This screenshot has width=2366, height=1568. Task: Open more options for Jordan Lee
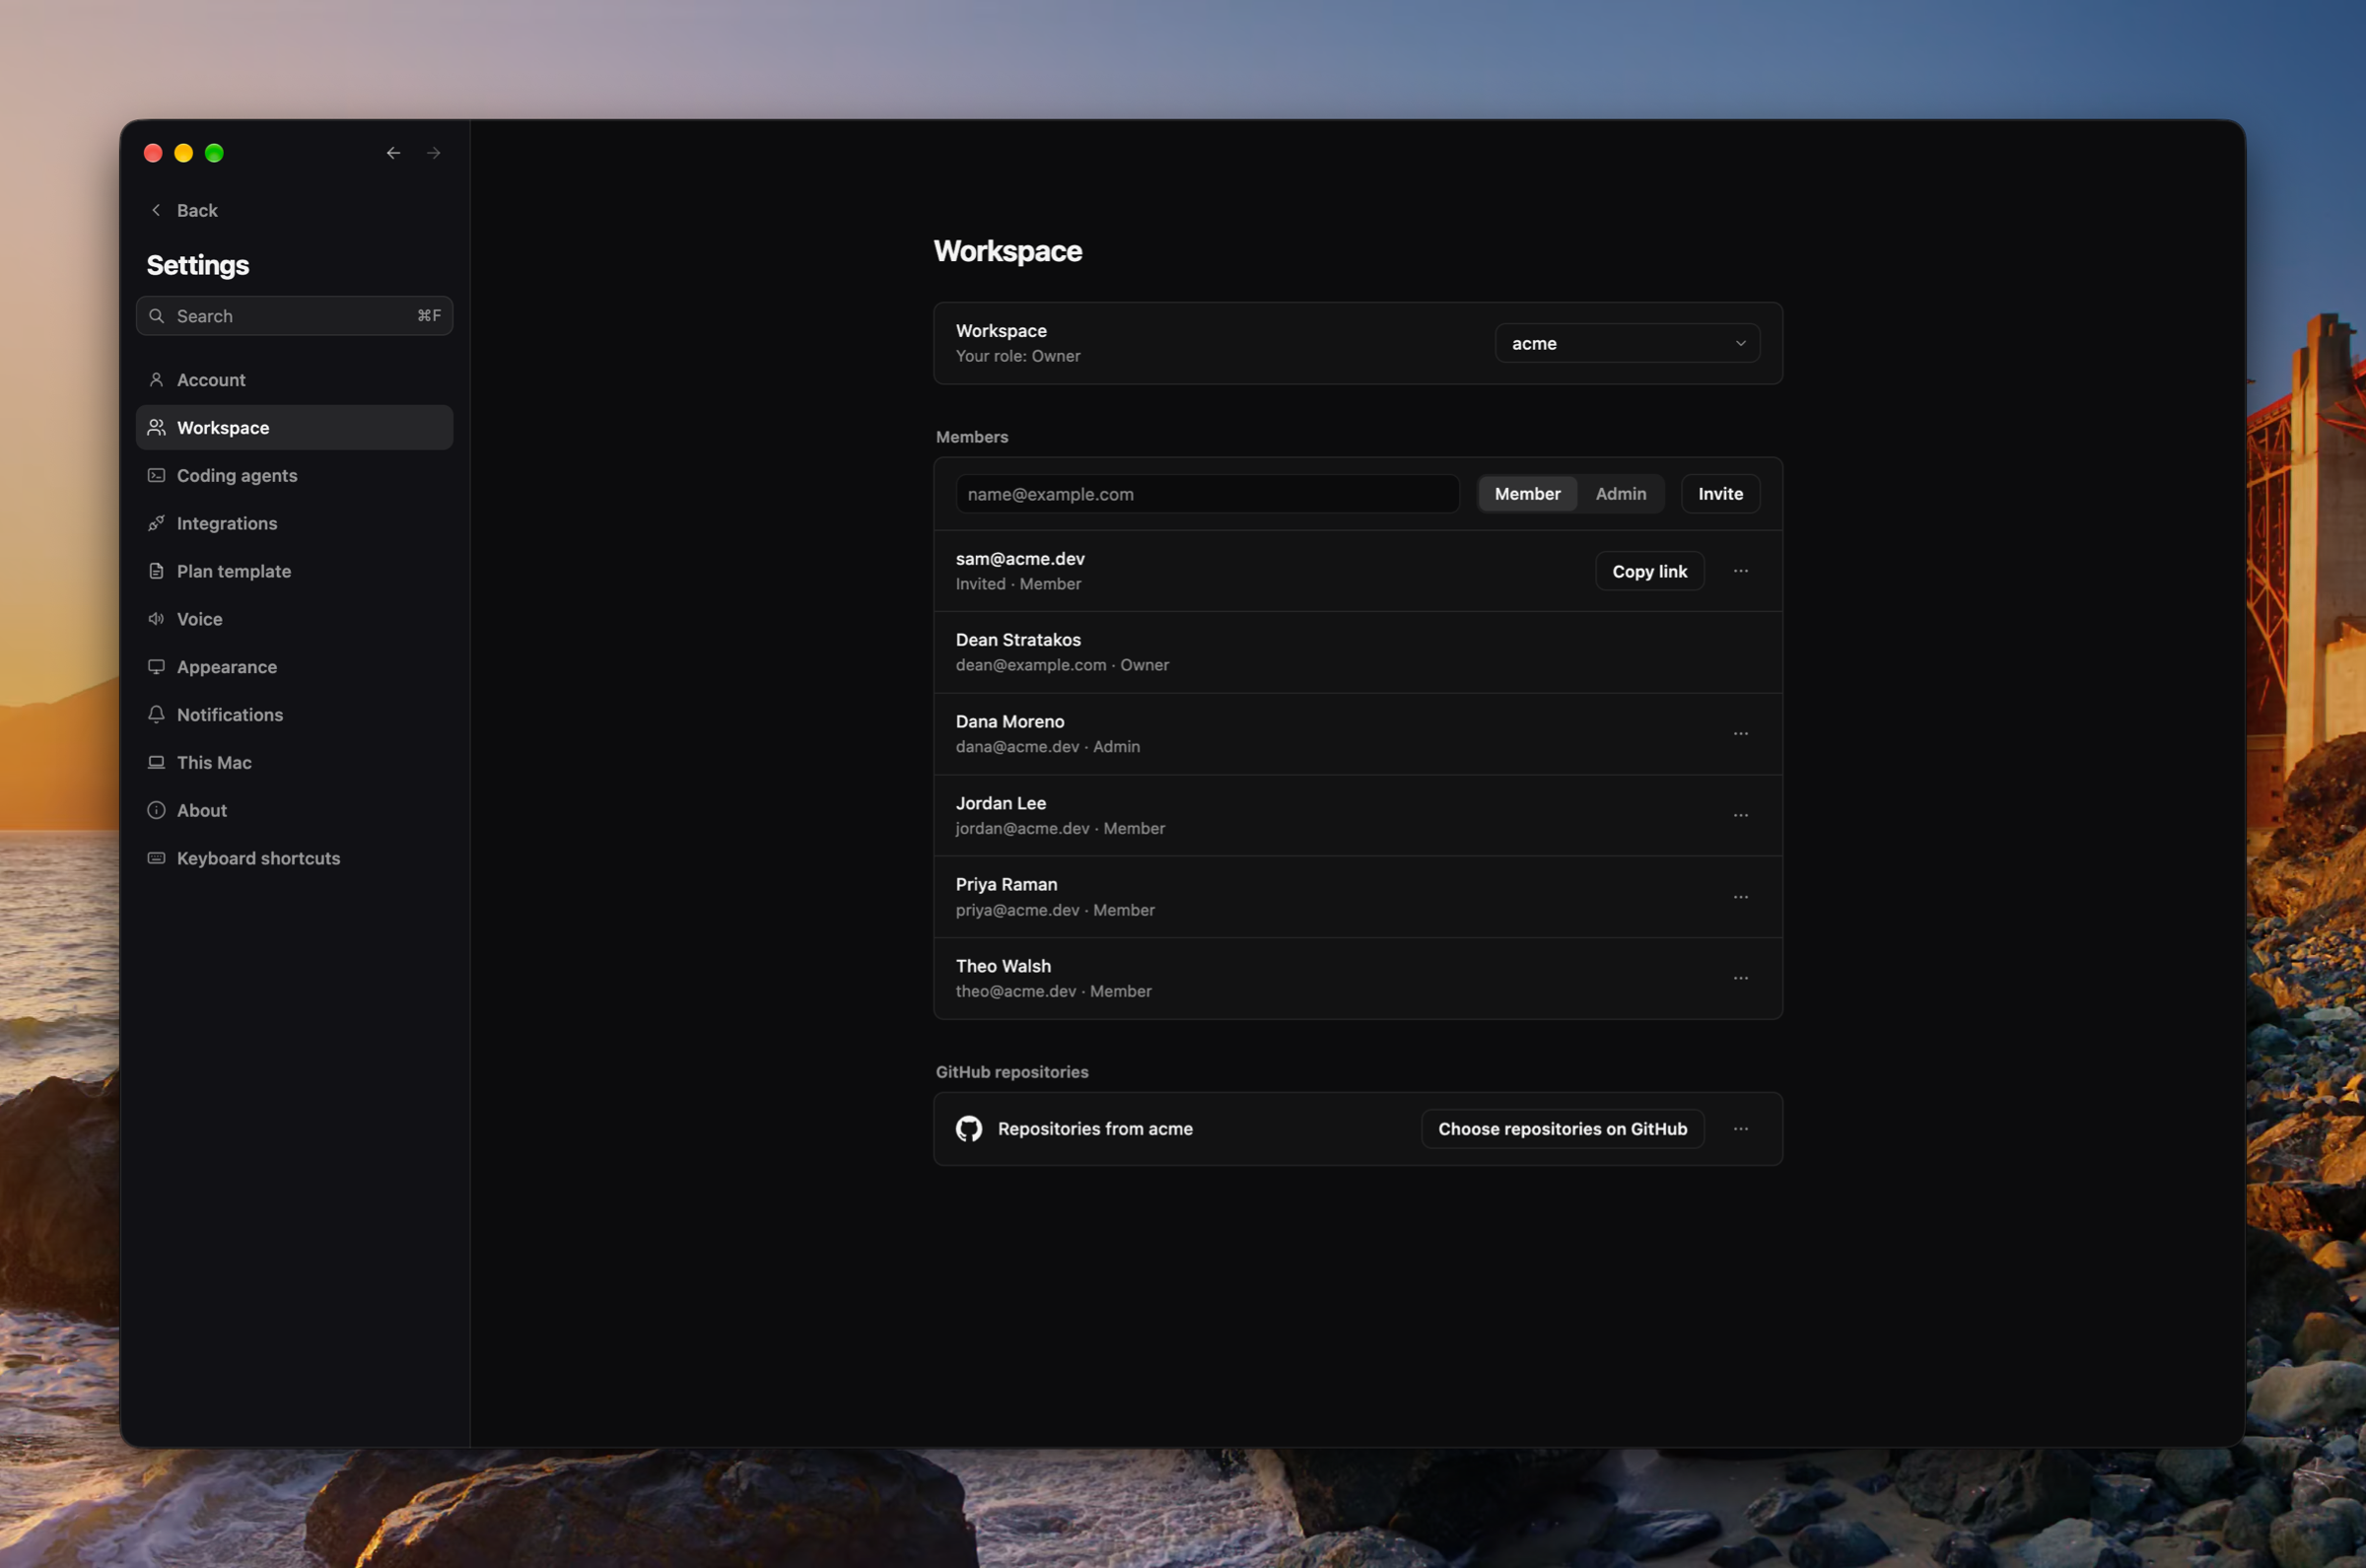point(1741,816)
